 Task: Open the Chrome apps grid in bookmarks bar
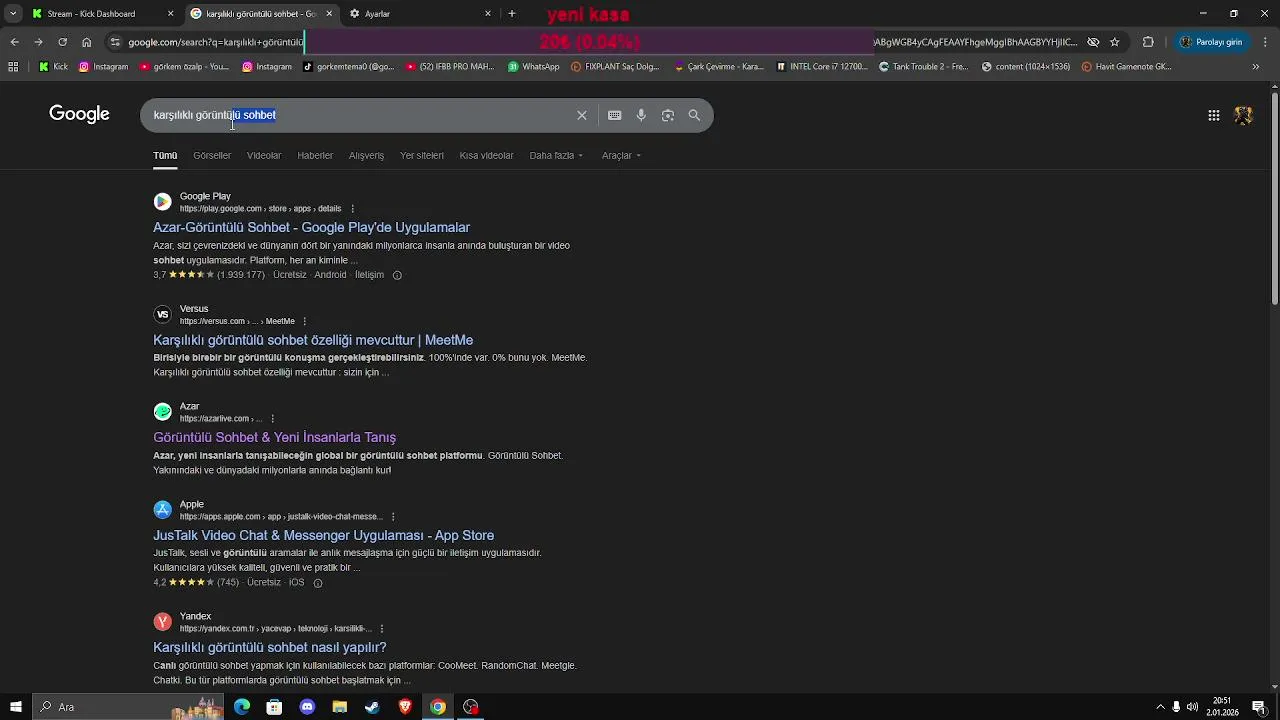[13, 67]
